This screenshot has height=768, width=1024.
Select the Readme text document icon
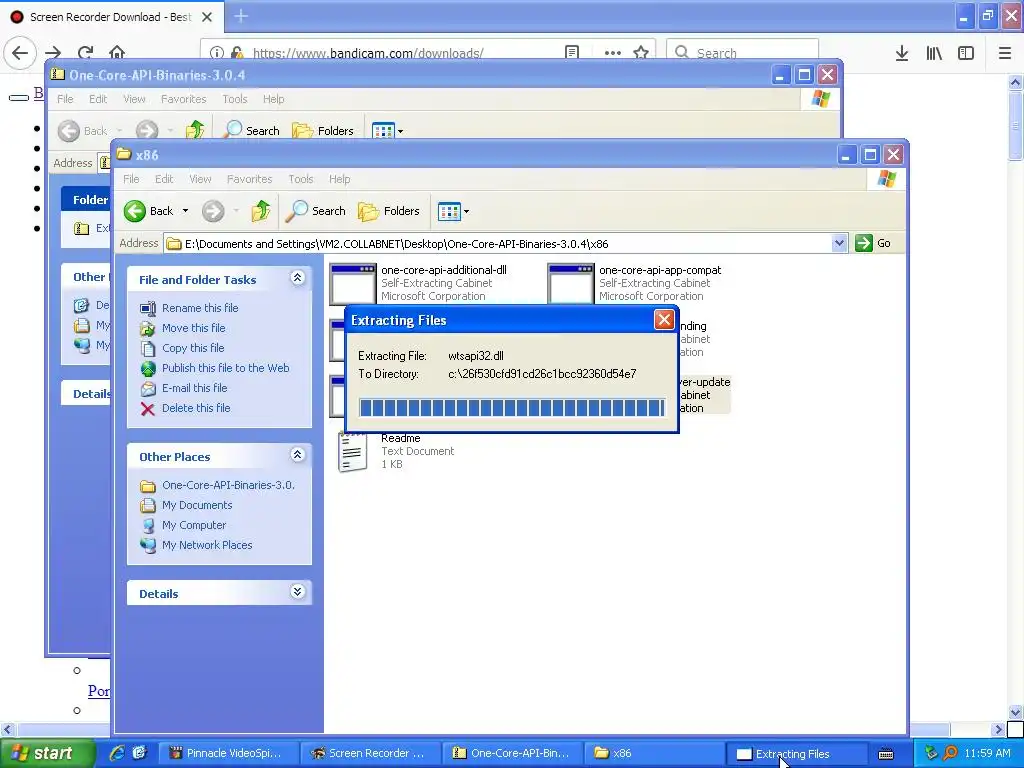coord(353,451)
